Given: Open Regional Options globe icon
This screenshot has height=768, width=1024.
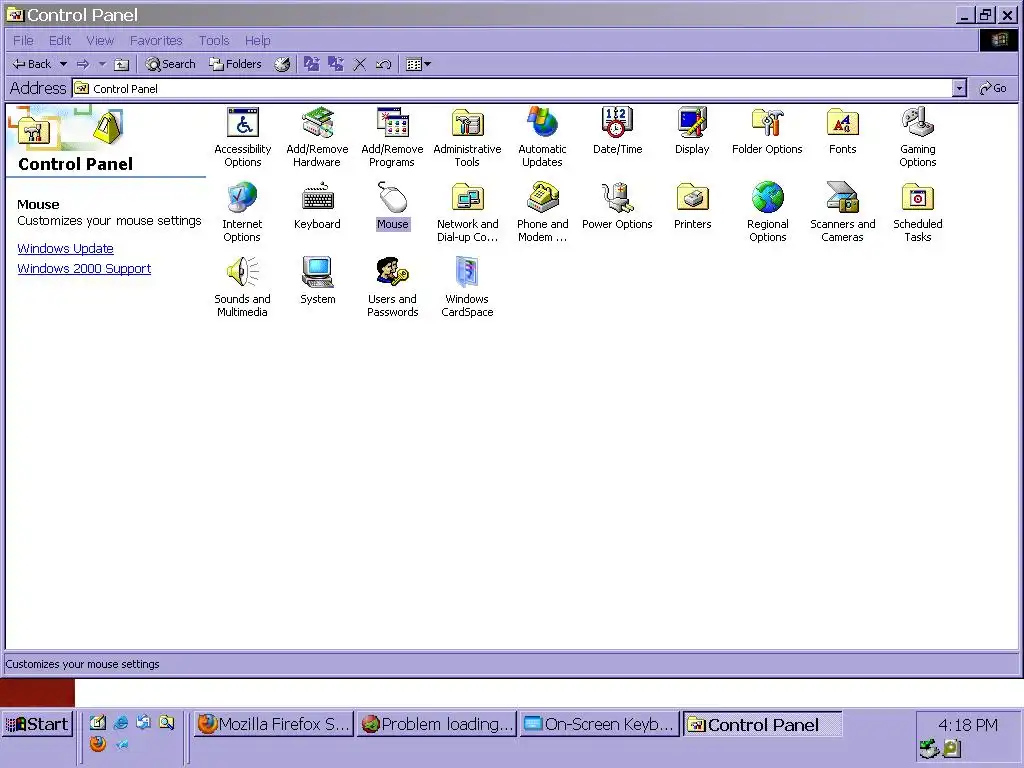Looking at the screenshot, I should [767, 197].
